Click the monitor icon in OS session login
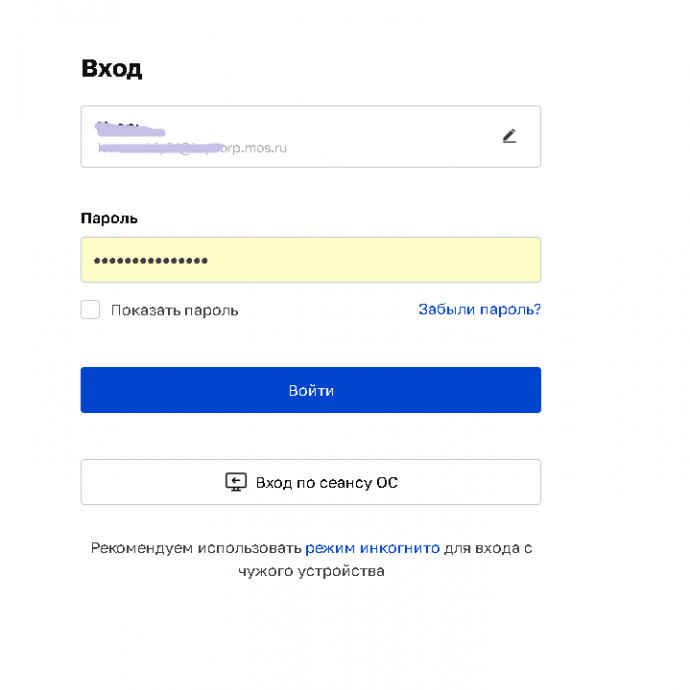Viewport: 690px width, 690px height. [x=236, y=482]
